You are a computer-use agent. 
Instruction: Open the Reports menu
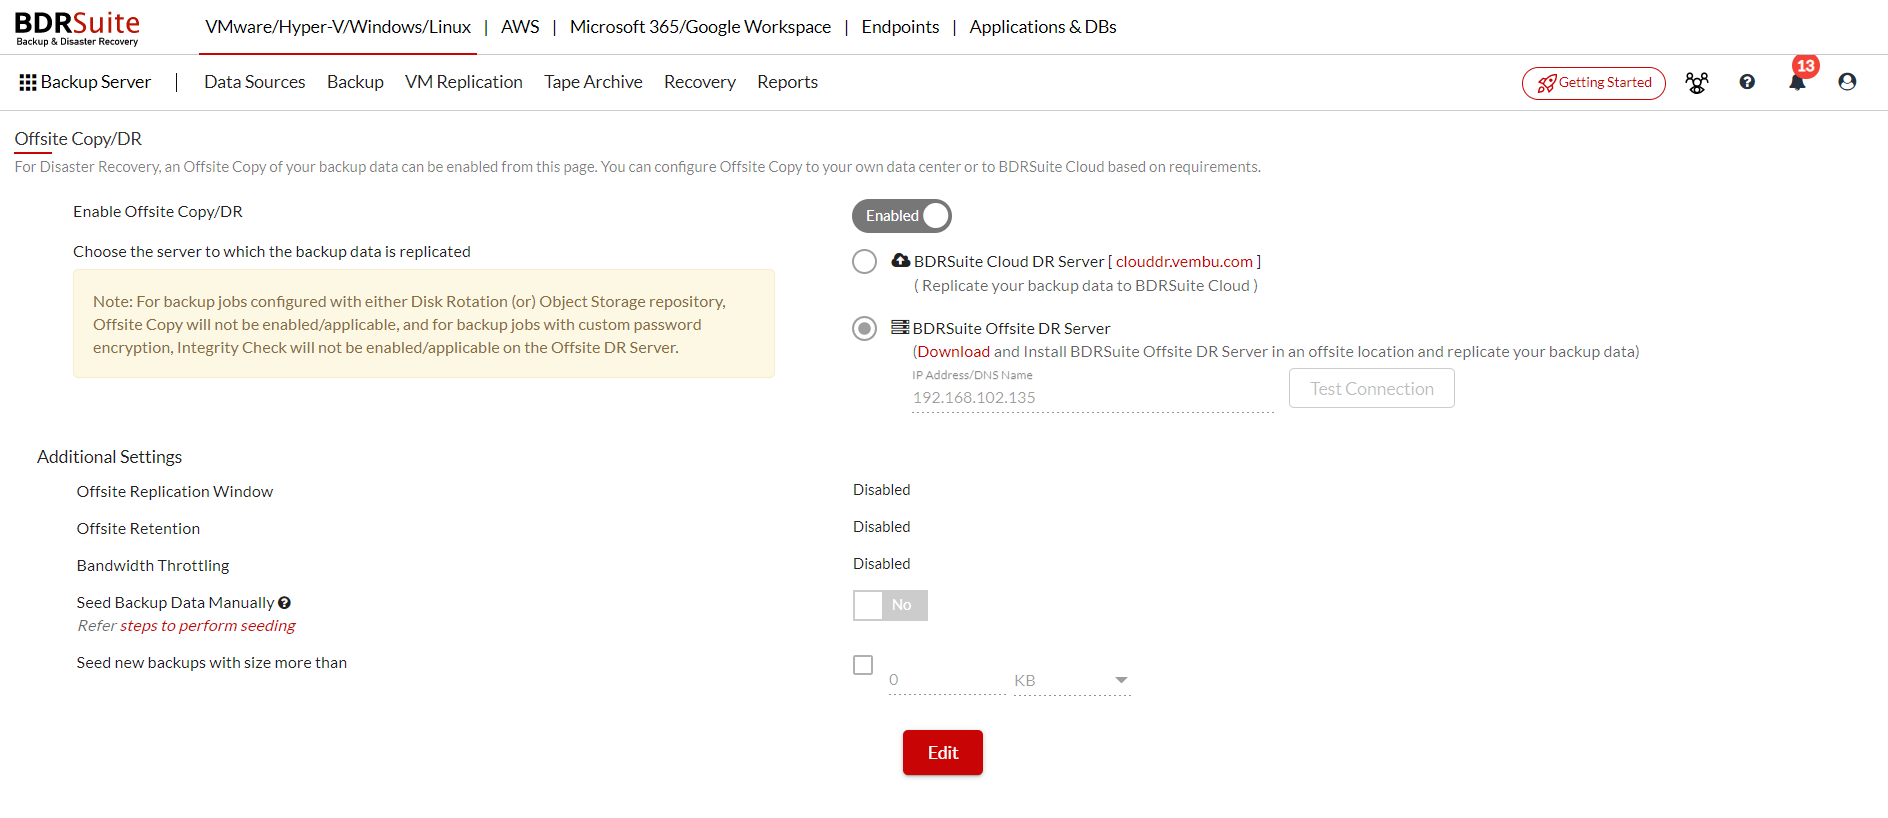click(x=787, y=82)
